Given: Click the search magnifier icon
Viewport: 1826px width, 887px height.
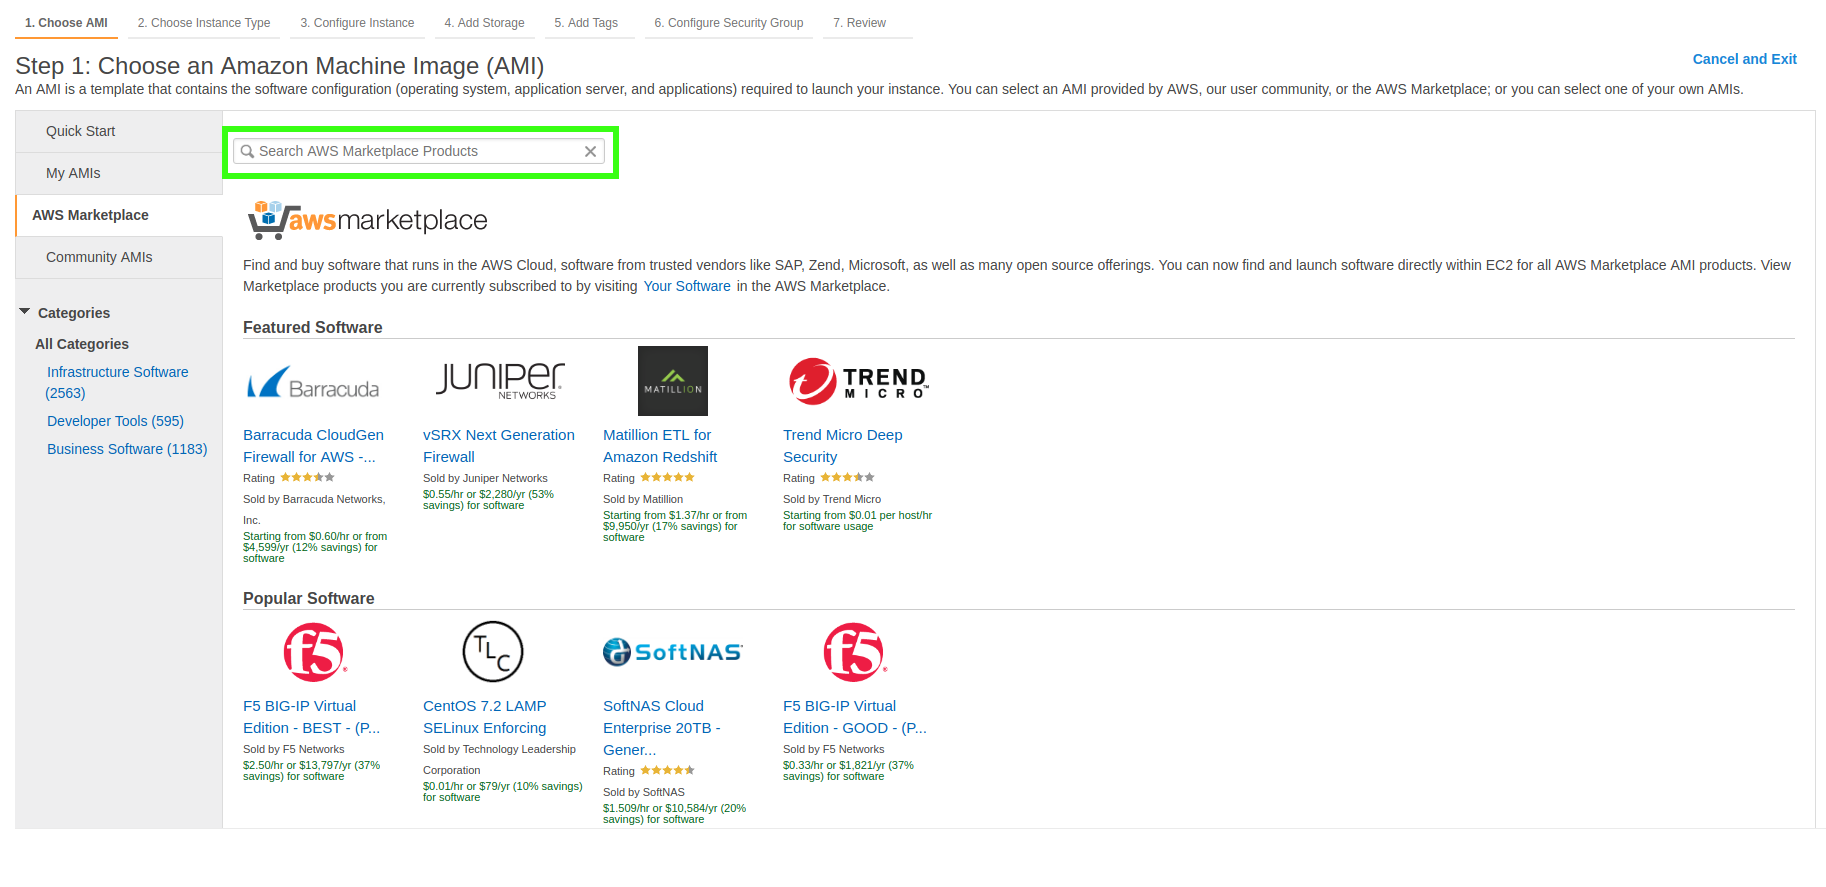Looking at the screenshot, I should pos(247,151).
